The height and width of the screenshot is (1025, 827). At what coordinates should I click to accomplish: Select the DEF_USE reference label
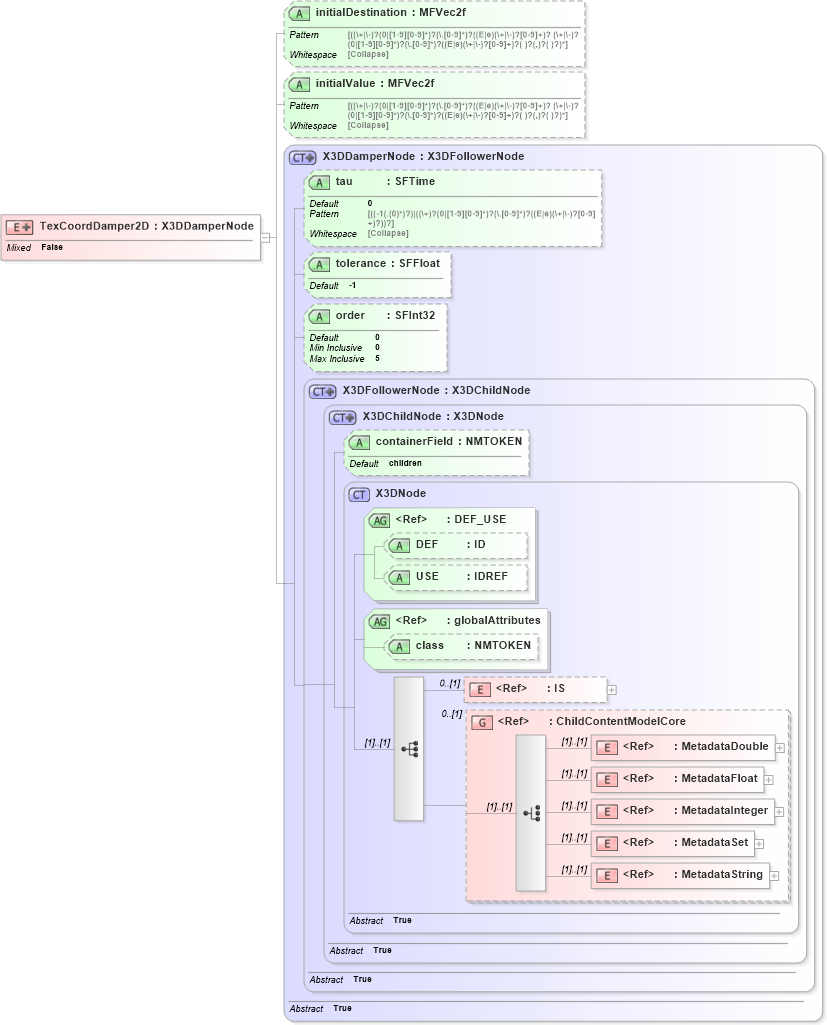click(451, 519)
